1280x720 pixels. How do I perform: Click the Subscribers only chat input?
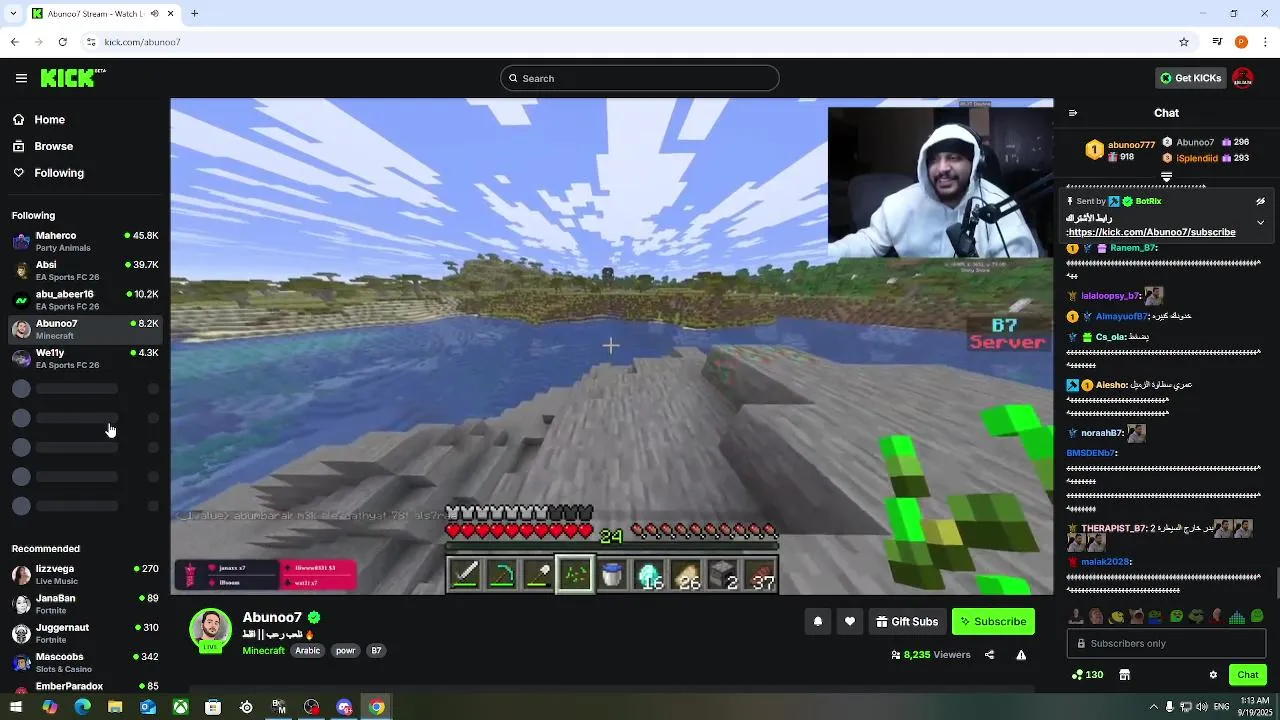pos(1166,643)
